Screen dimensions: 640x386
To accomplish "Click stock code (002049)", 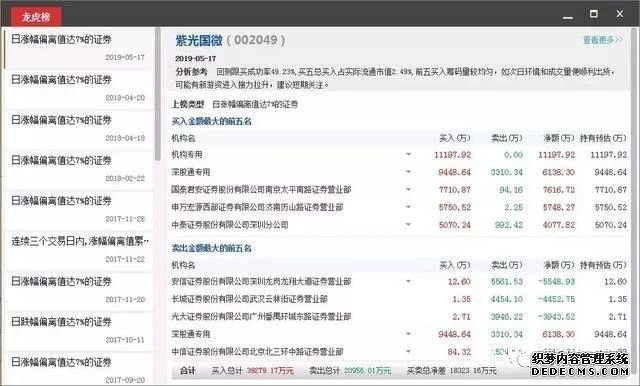I will click(256, 40).
